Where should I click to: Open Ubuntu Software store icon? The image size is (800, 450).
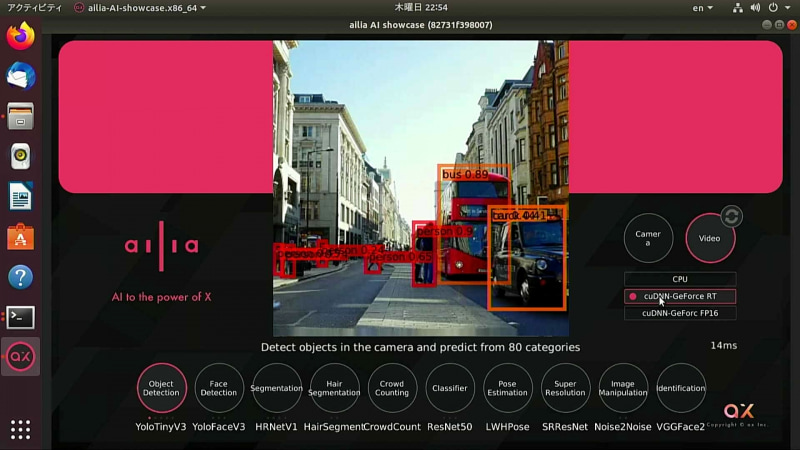tap(20, 237)
